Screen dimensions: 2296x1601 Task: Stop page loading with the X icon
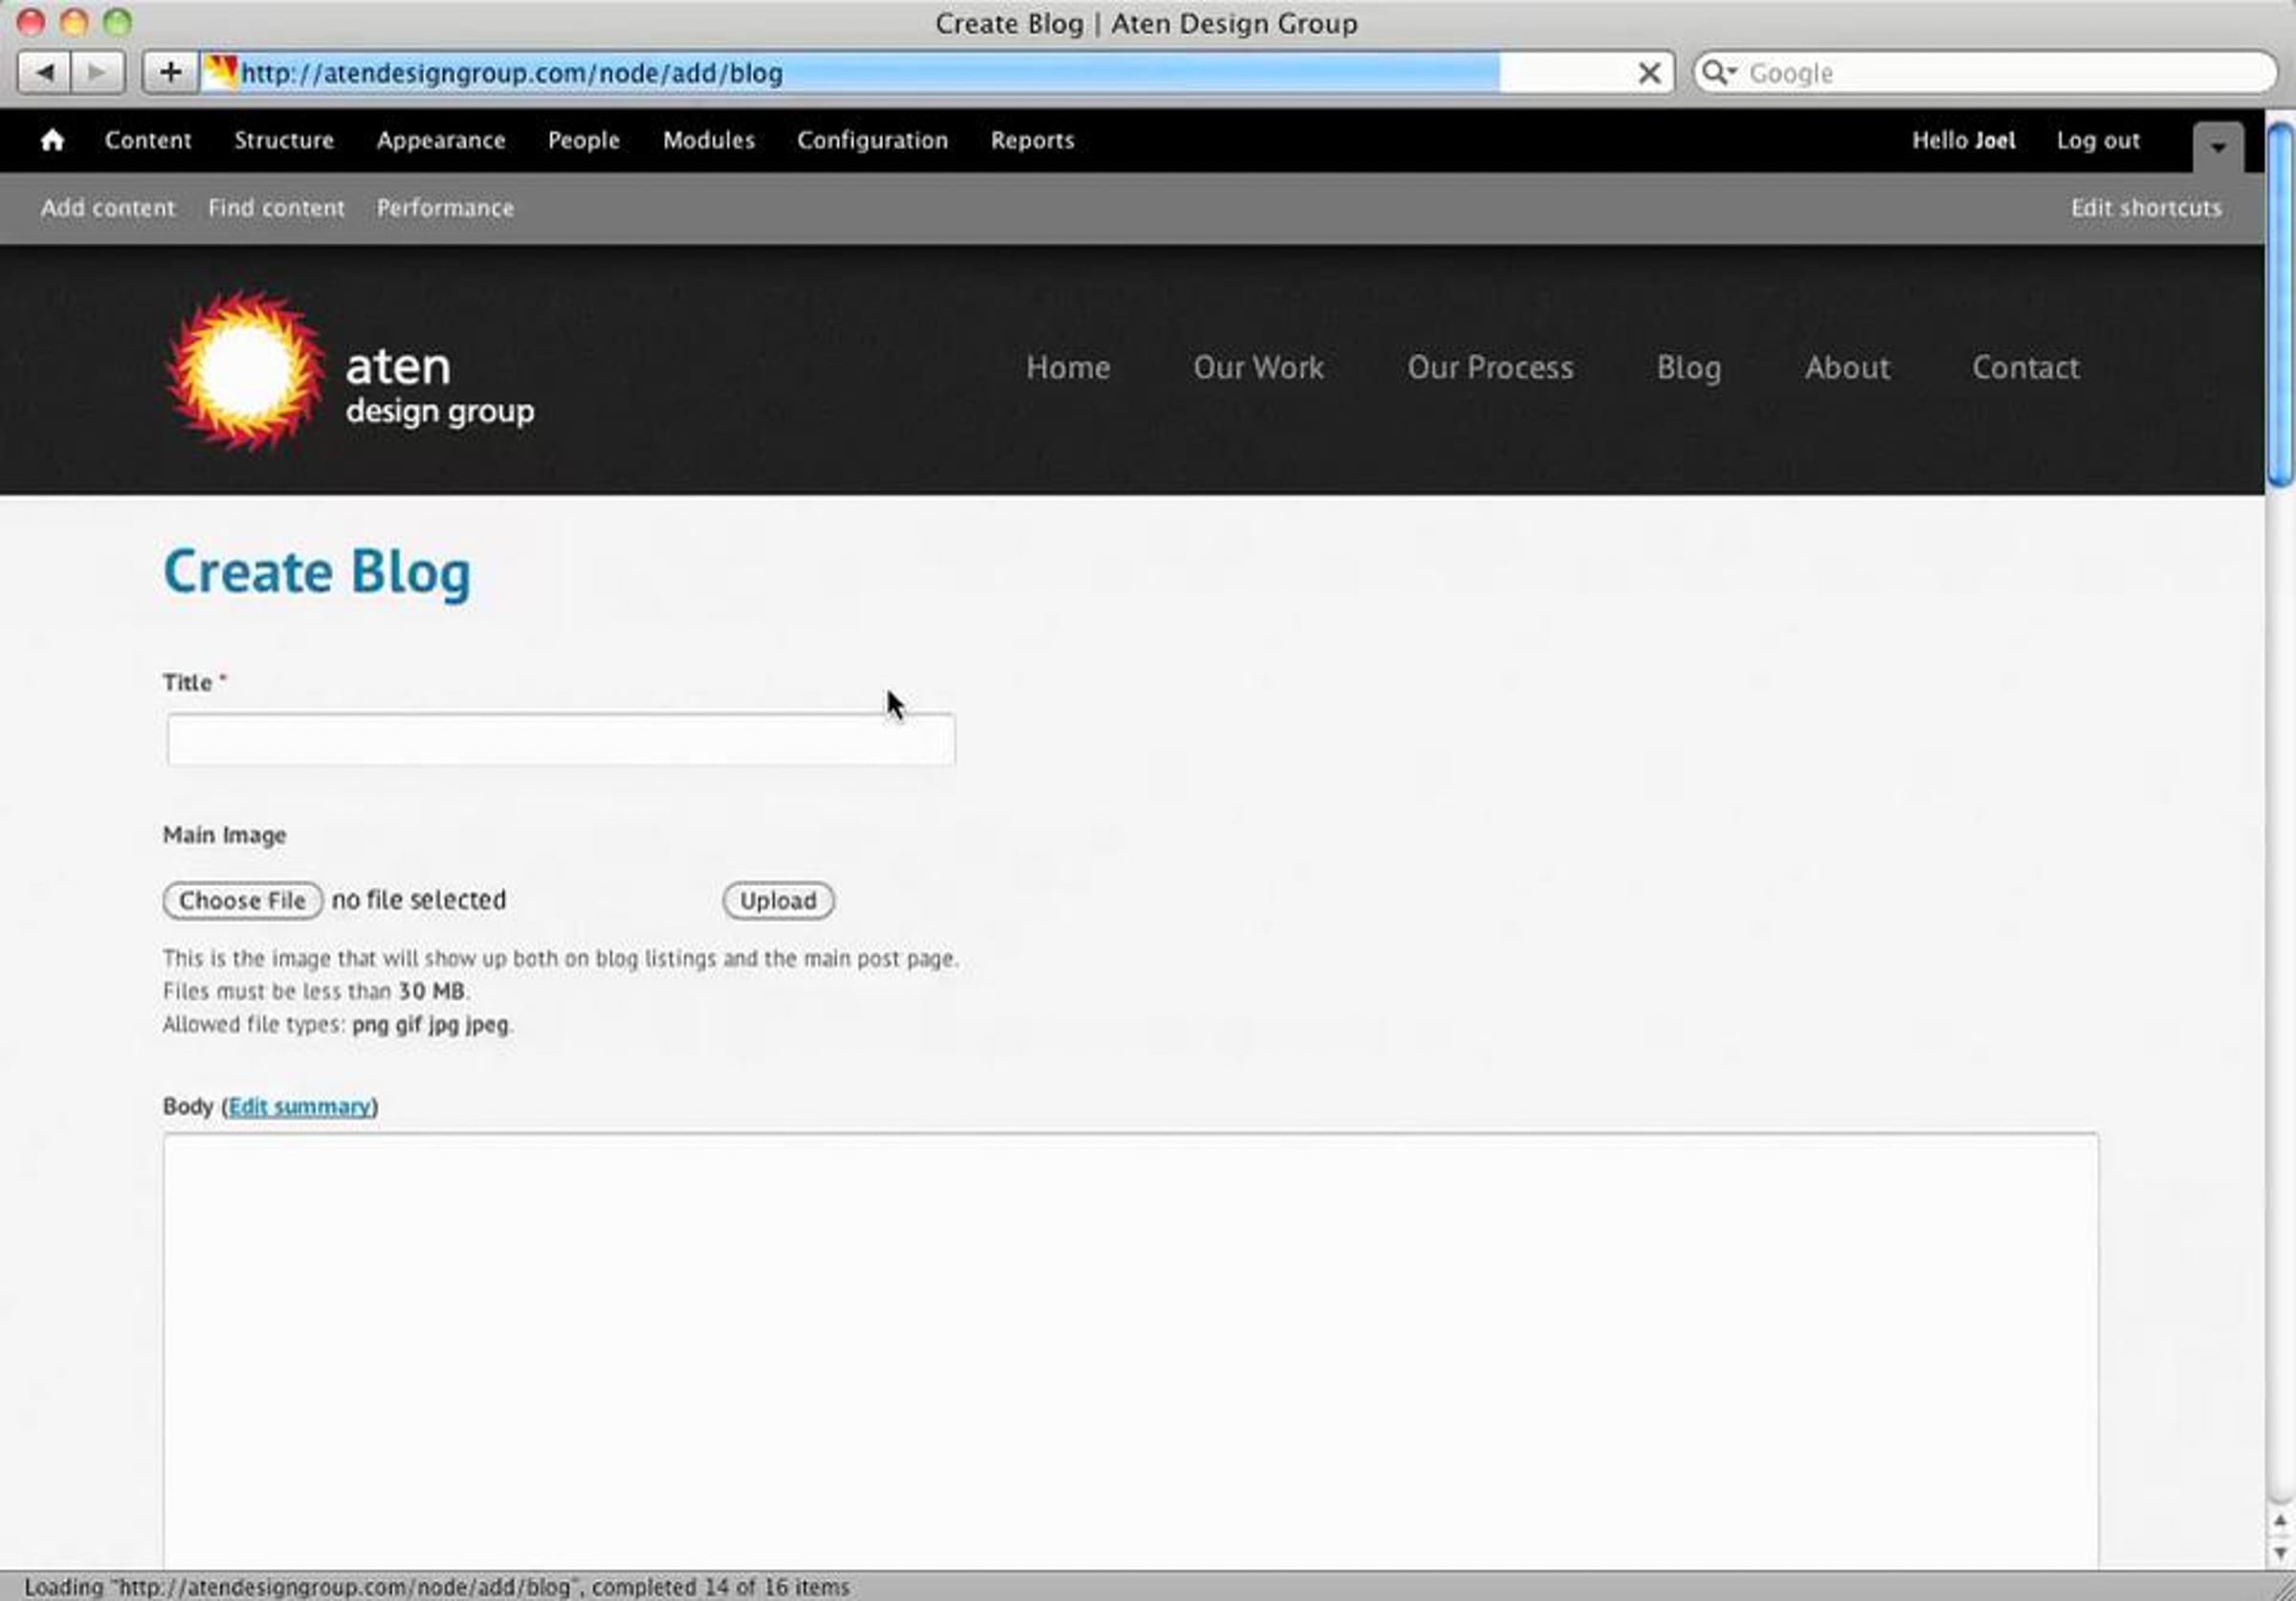pos(1649,73)
